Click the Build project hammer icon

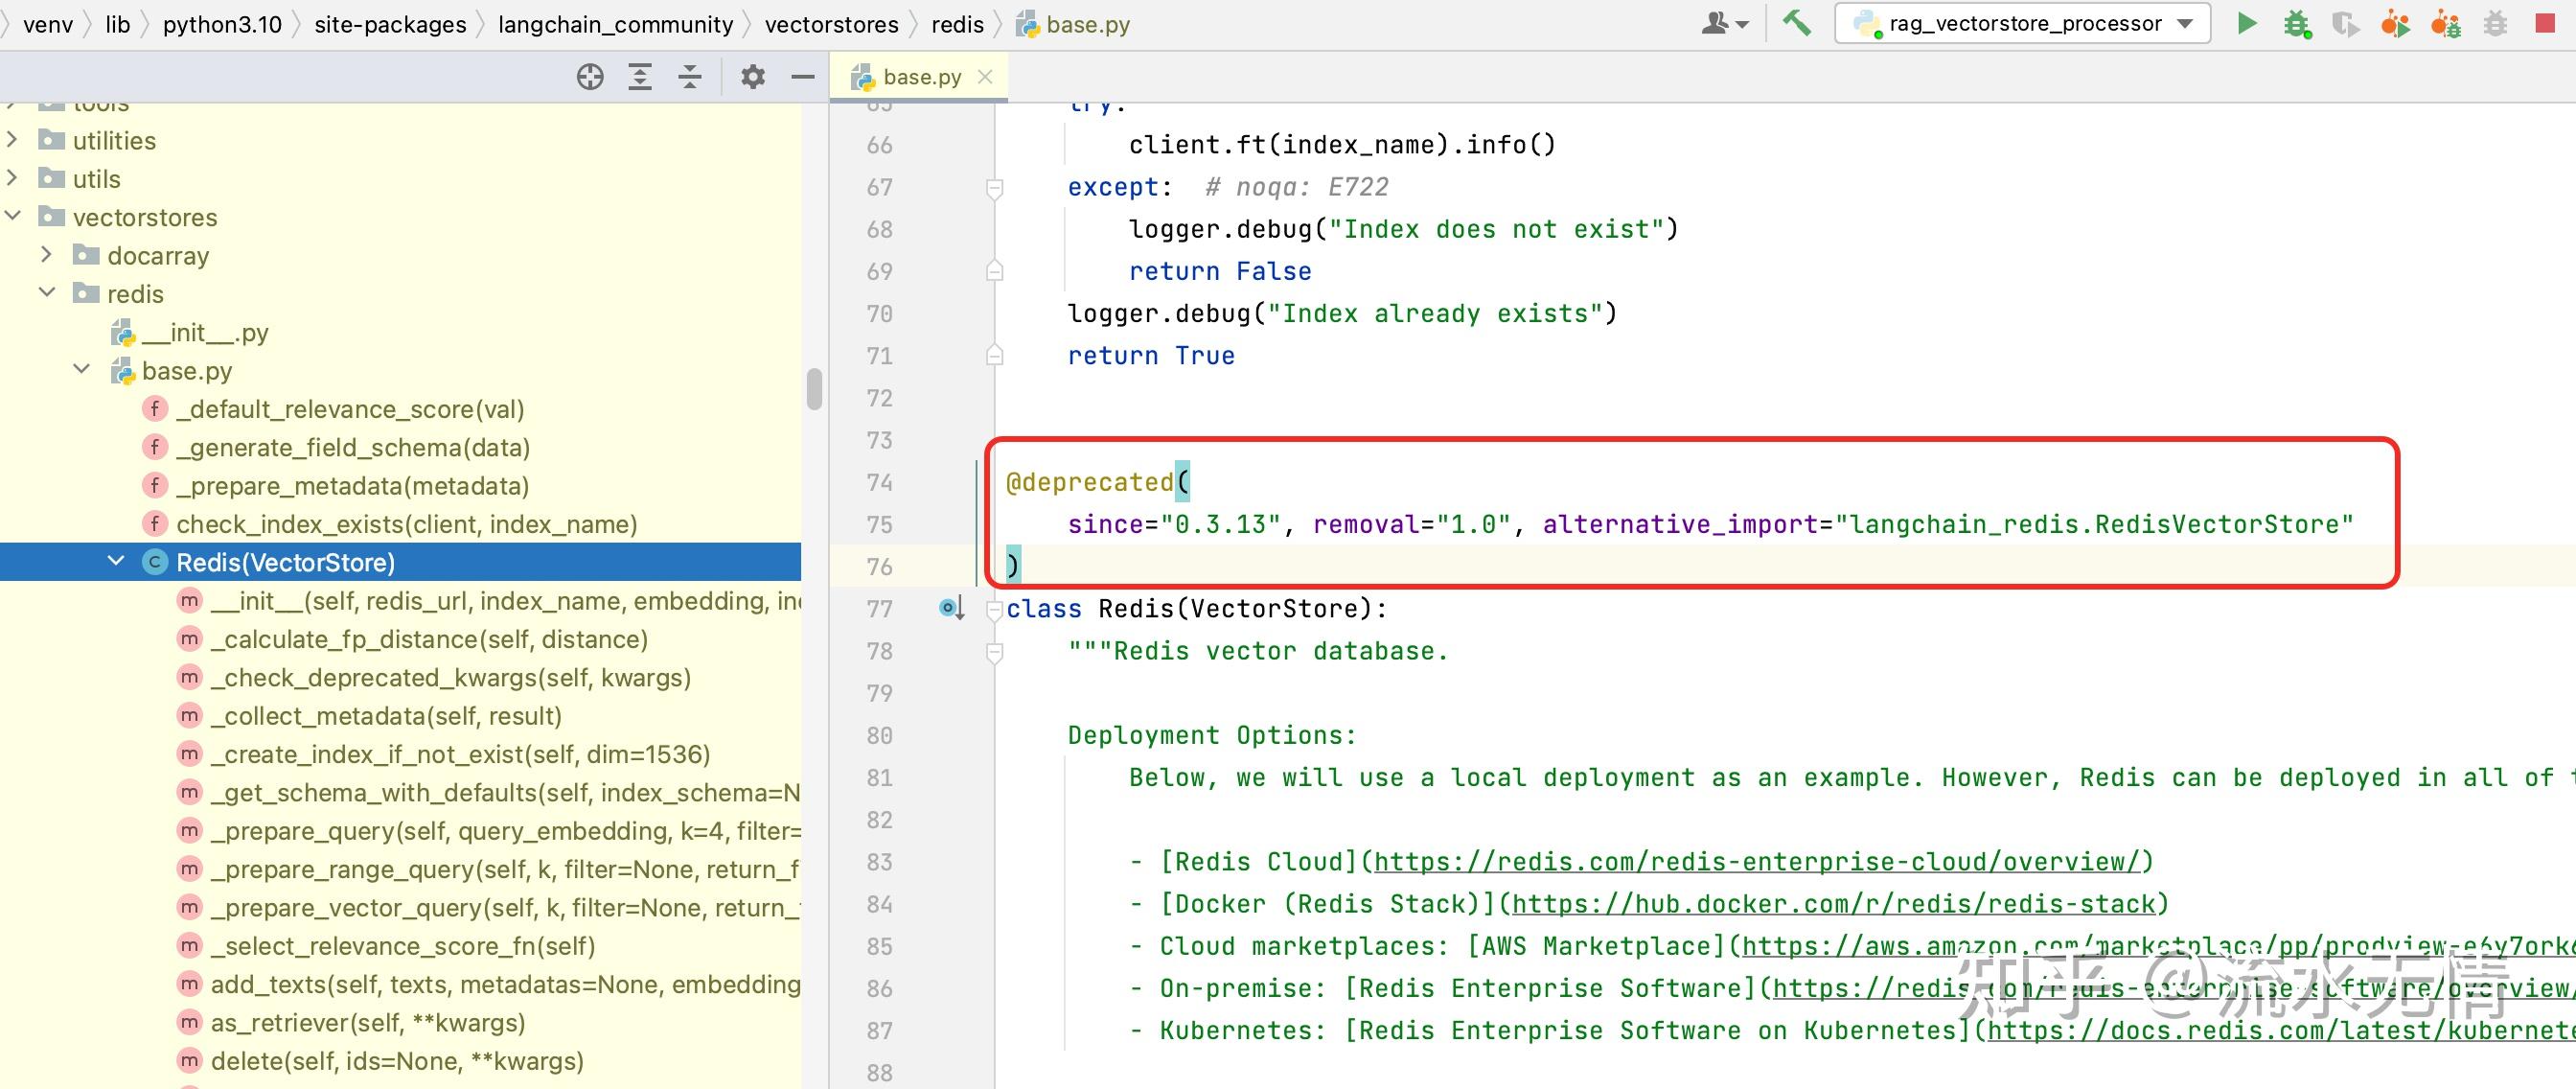click(x=1797, y=23)
